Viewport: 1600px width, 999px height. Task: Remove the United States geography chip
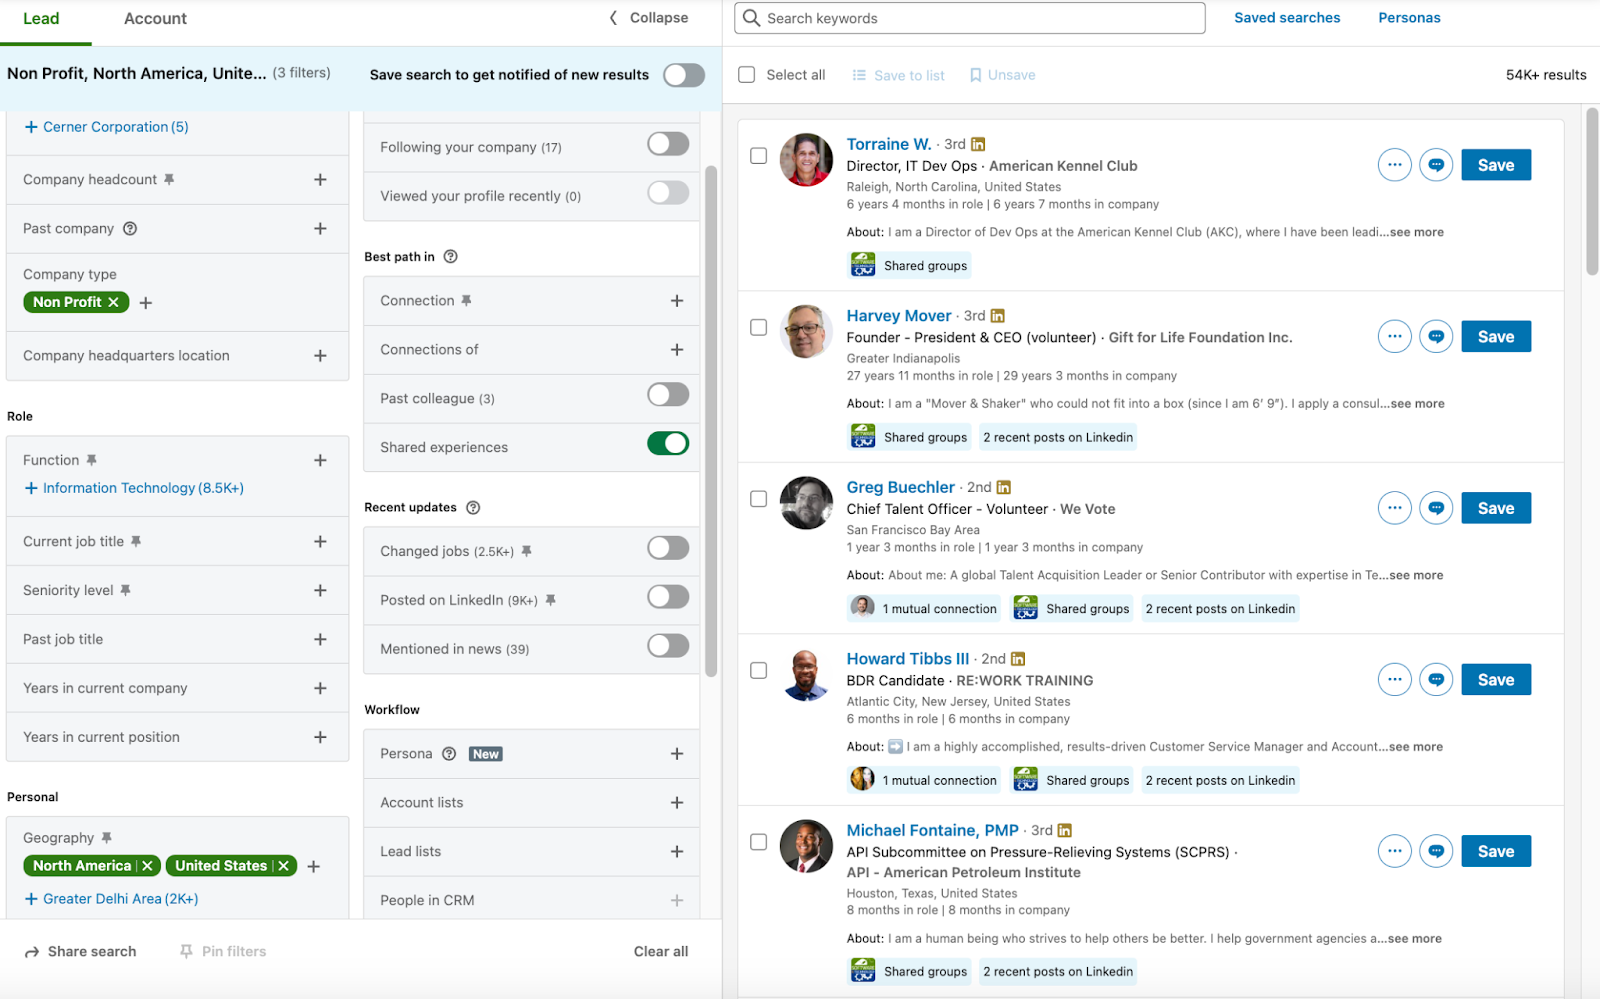point(283,866)
